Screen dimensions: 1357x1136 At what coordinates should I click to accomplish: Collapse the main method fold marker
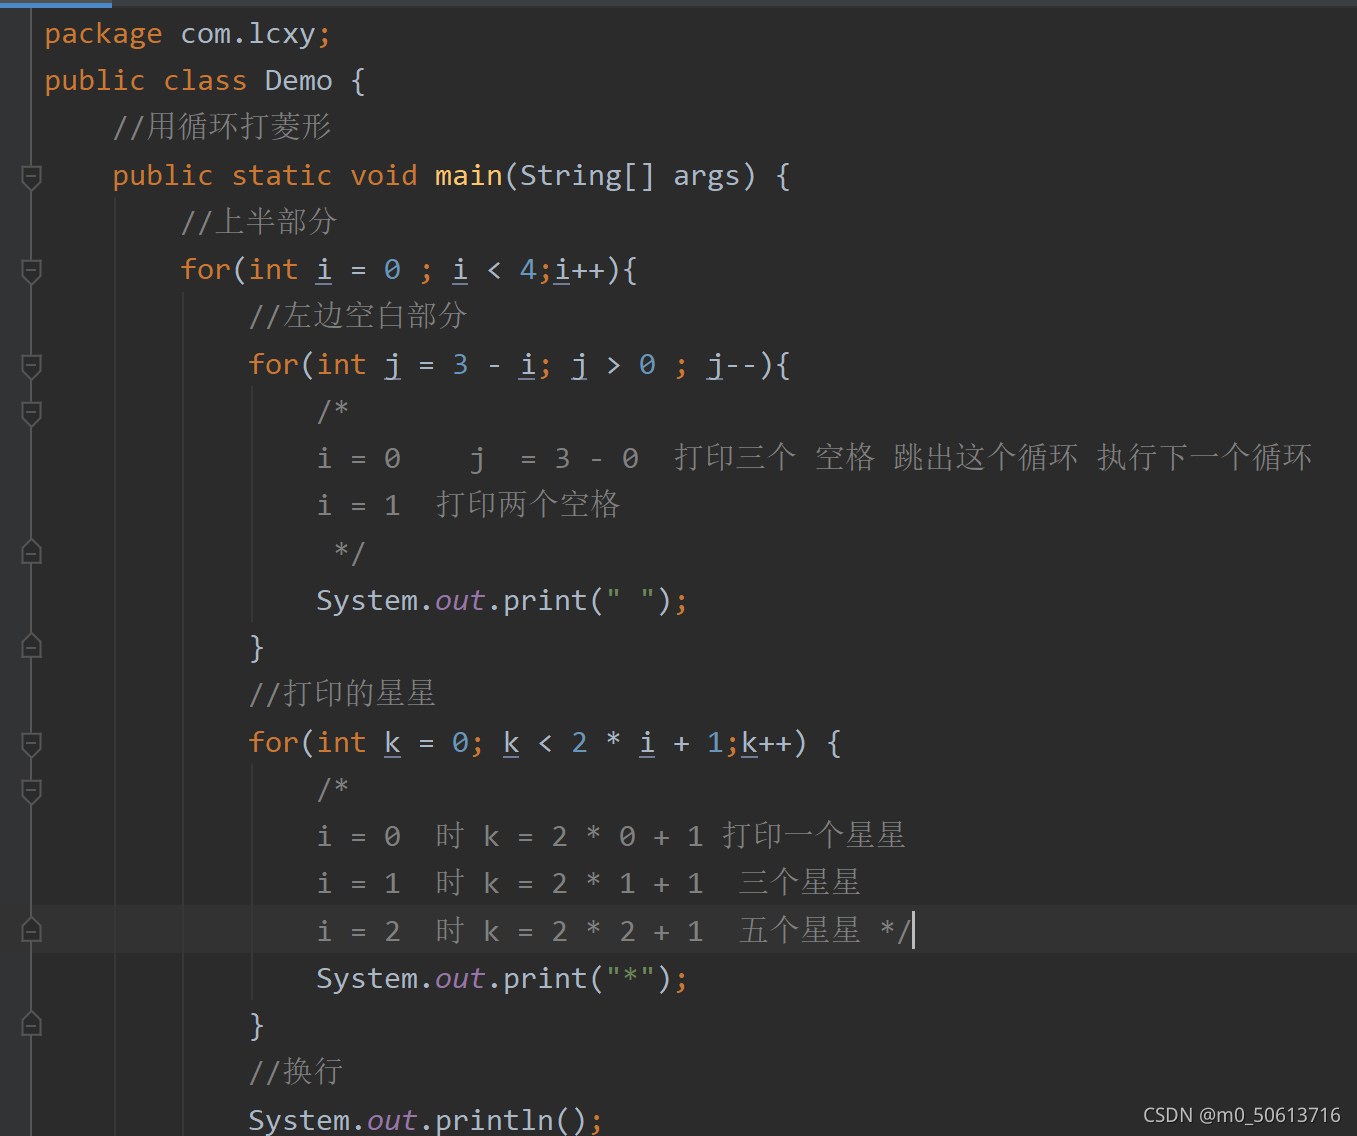click(31, 177)
